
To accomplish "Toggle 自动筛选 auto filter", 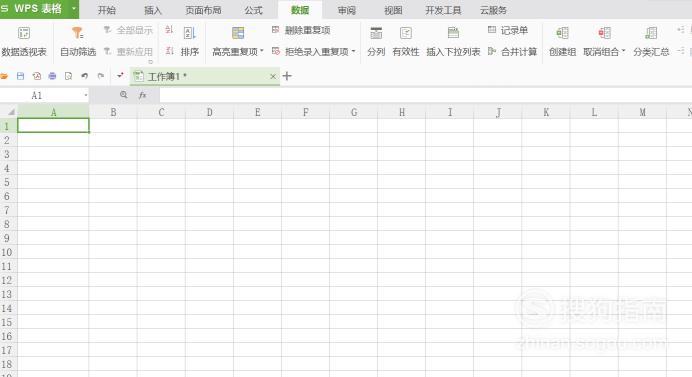I will (x=78, y=41).
